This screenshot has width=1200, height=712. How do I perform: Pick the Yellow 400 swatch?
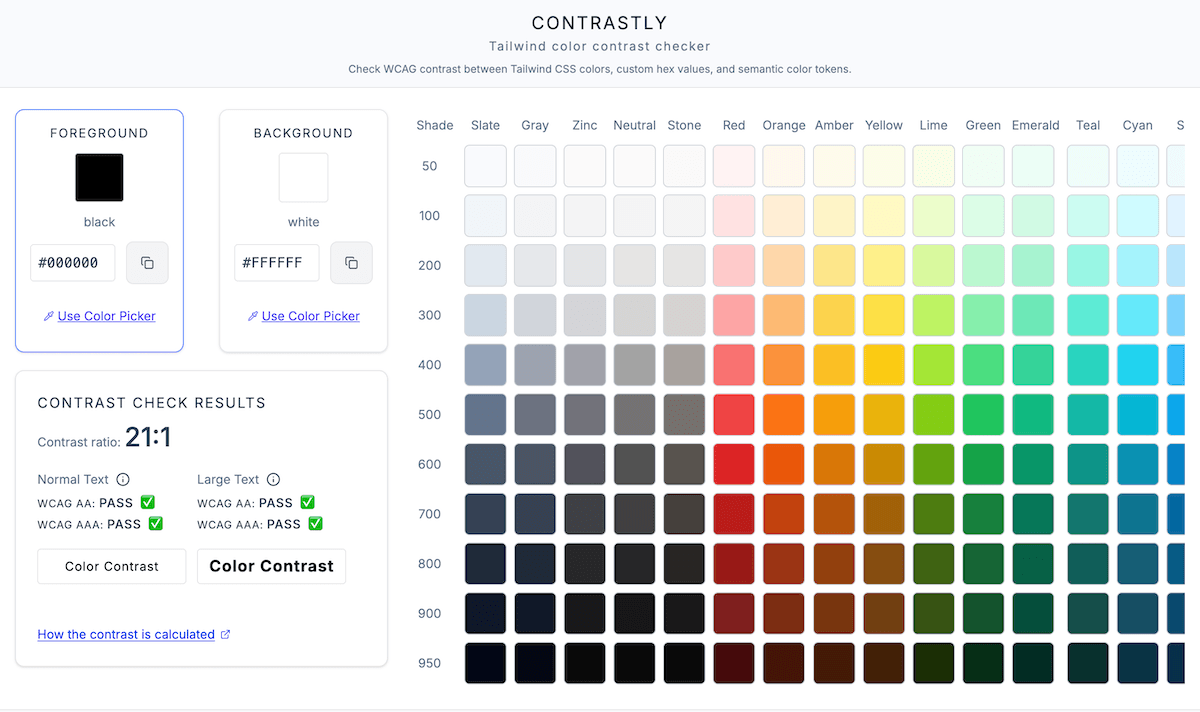coord(884,365)
